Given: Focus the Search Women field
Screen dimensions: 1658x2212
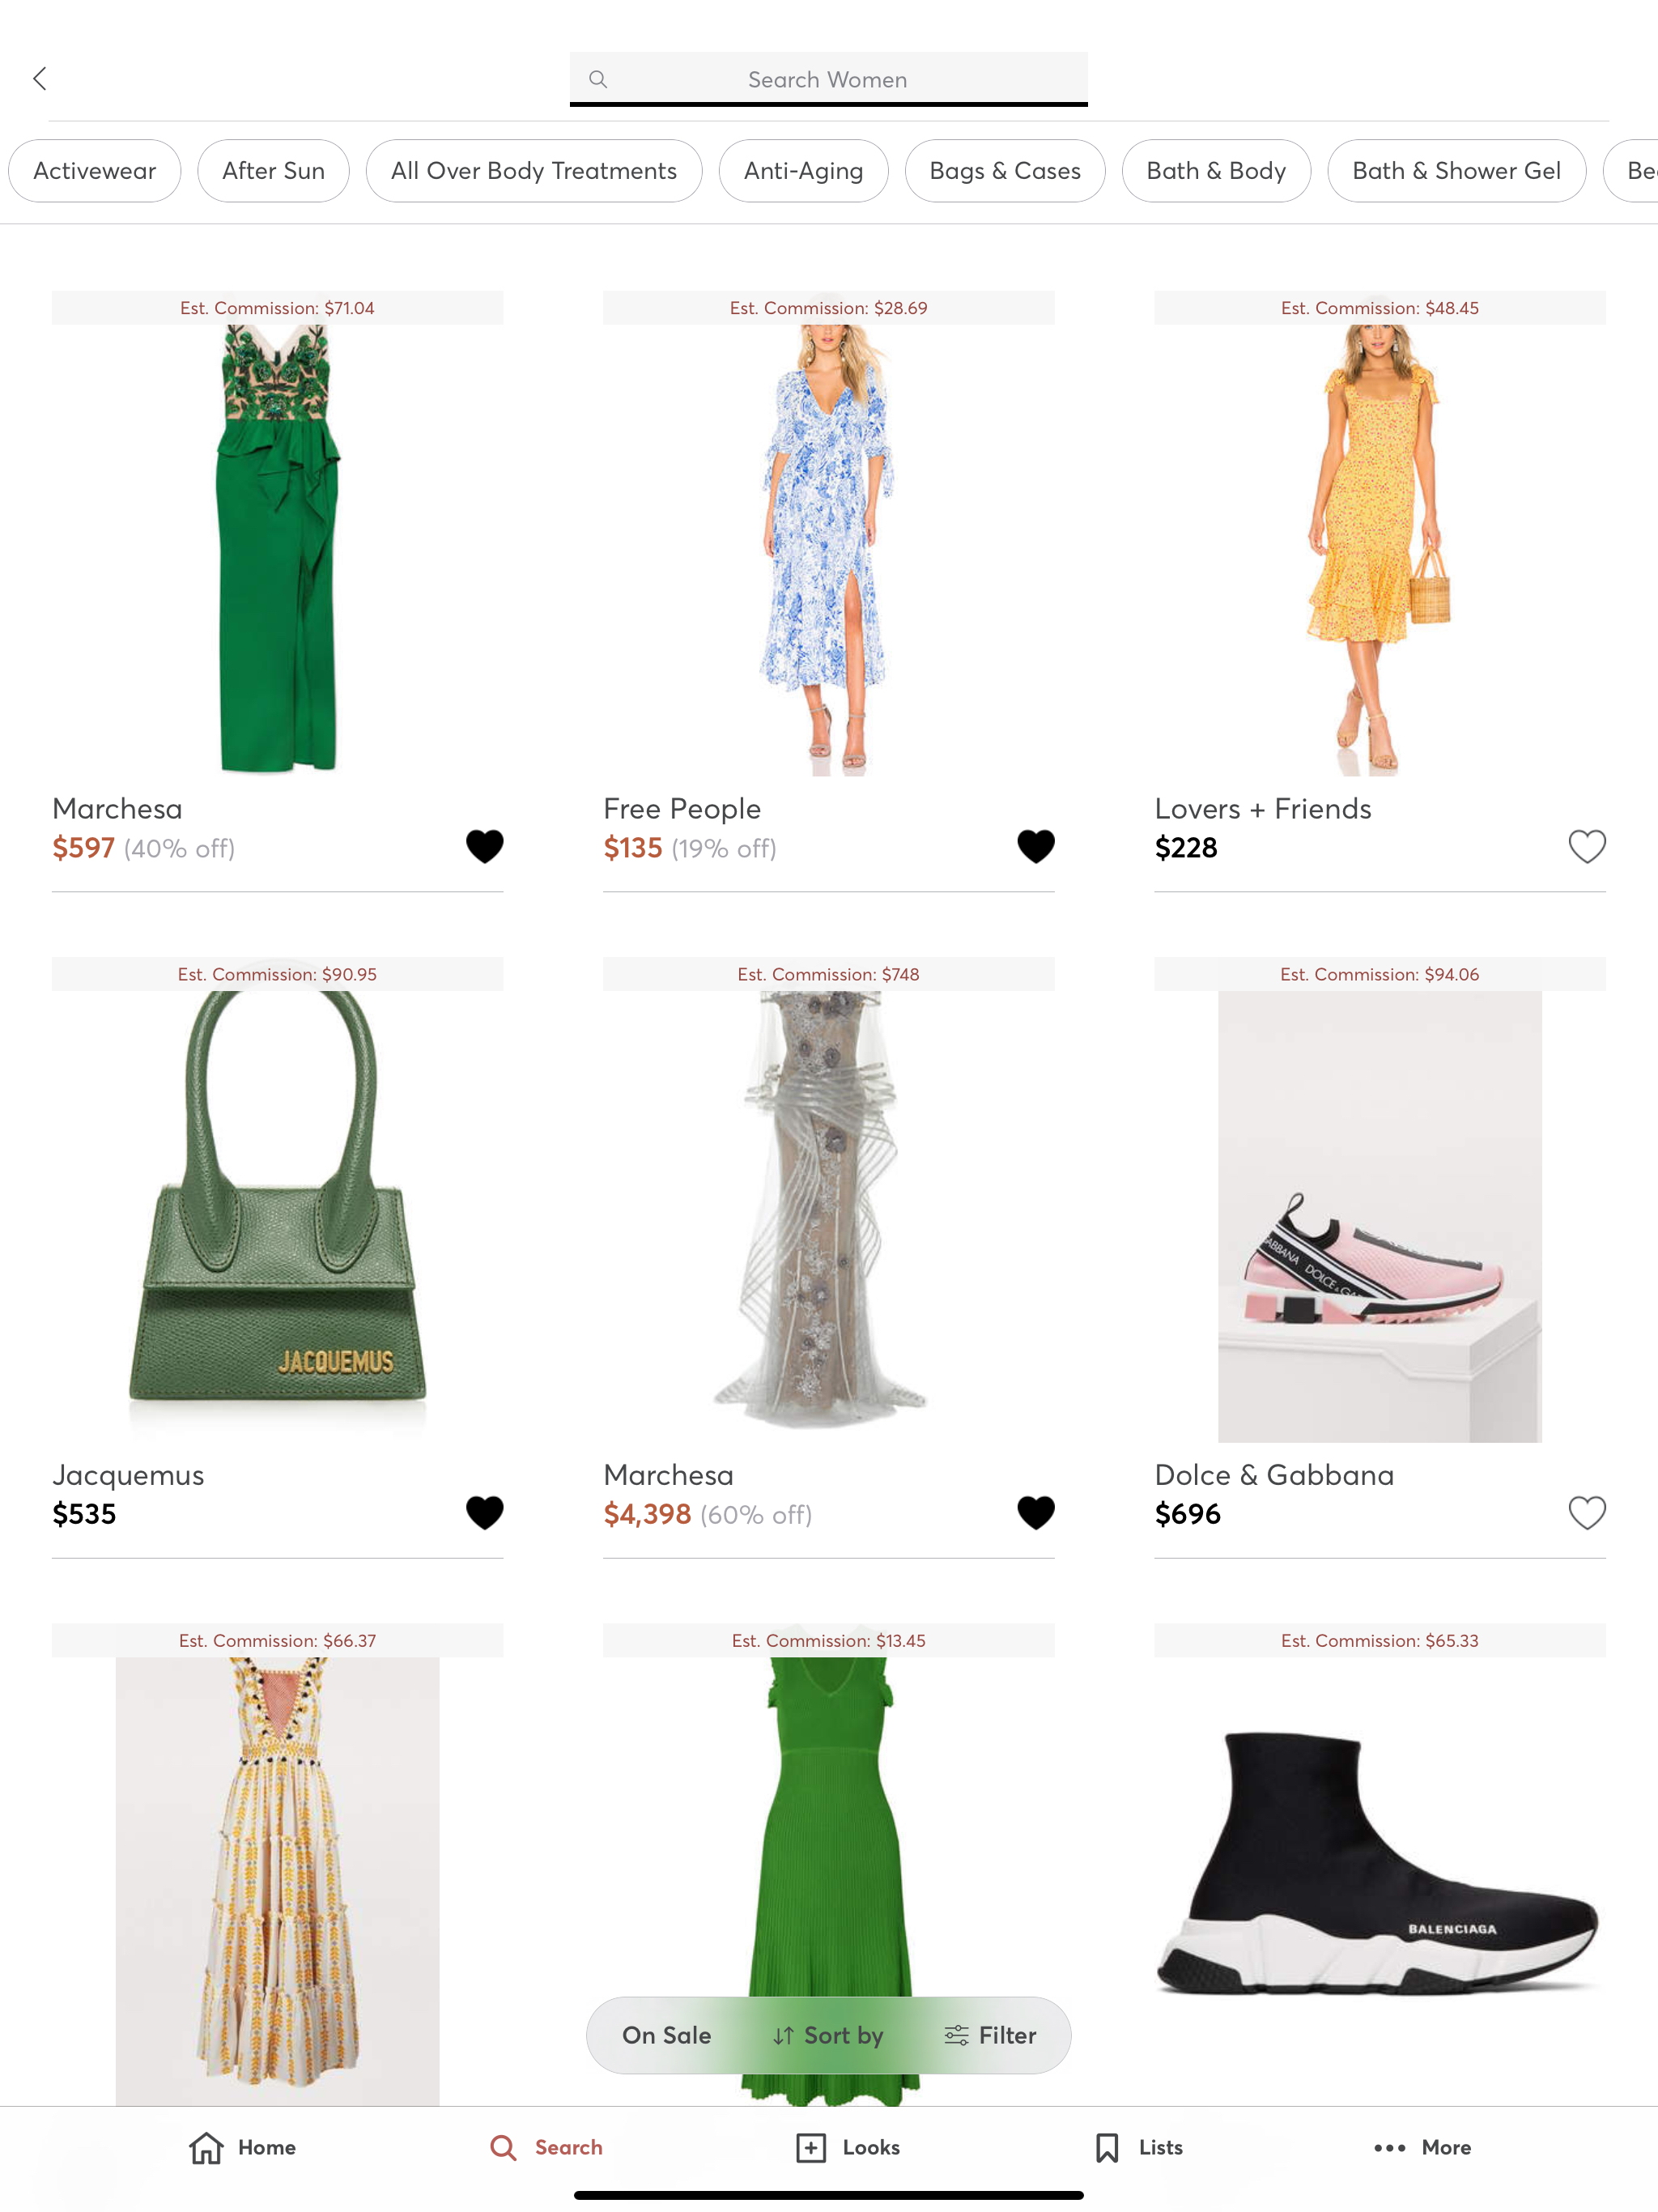Looking at the screenshot, I should (828, 79).
